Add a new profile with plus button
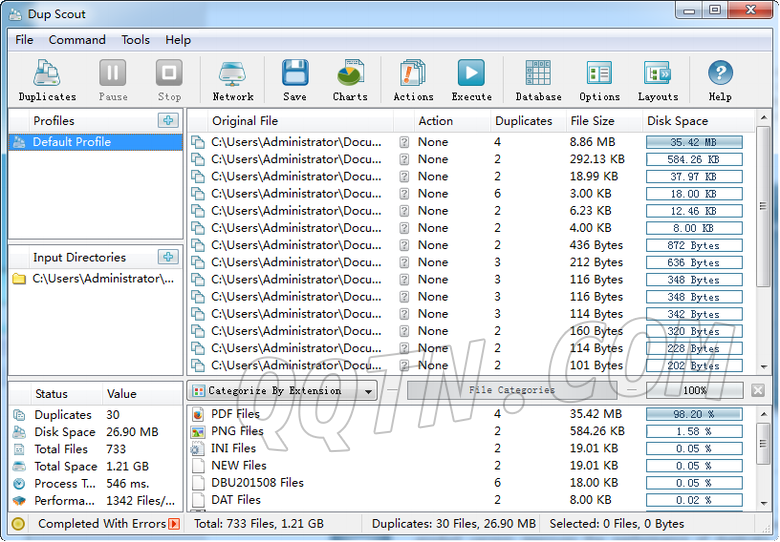 click(167, 121)
